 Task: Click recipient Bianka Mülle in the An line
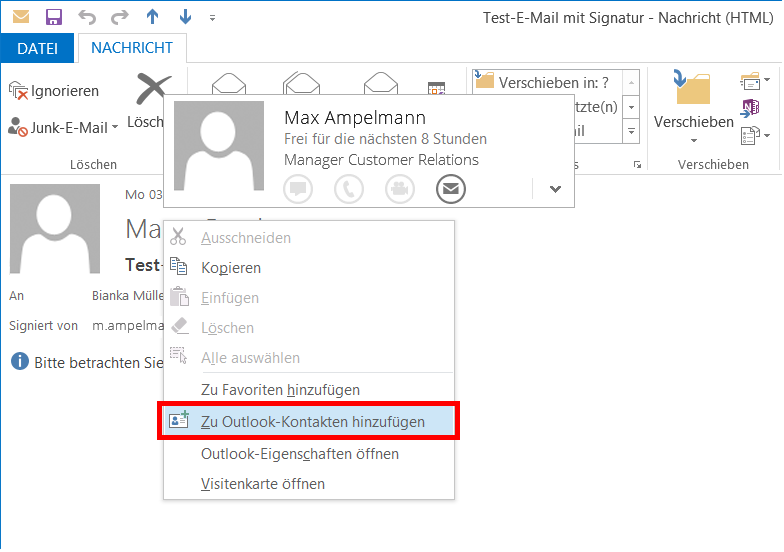[128, 296]
